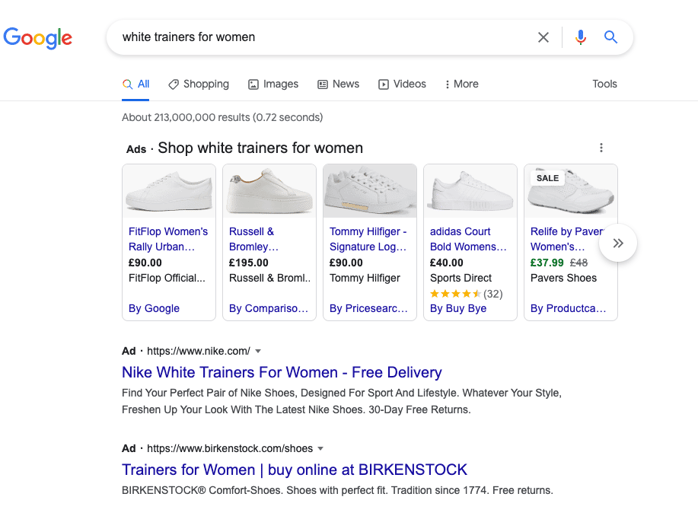
Task: Click the £40.00 price text
Action: tap(446, 263)
